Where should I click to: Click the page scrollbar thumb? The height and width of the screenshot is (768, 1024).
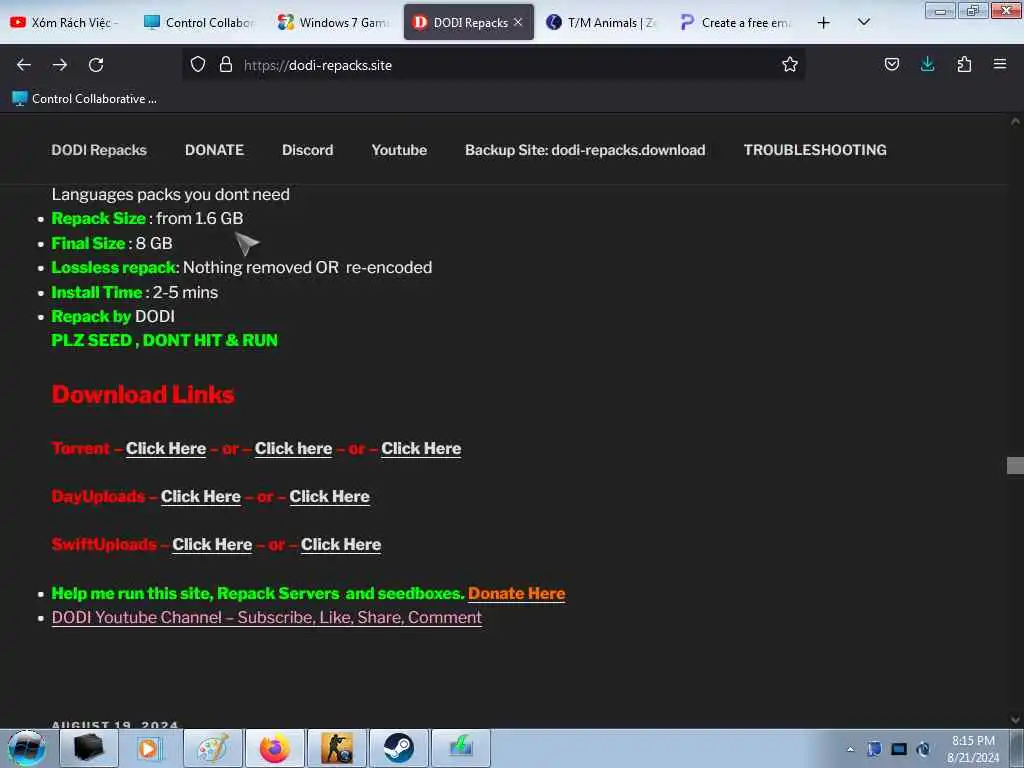1015,465
